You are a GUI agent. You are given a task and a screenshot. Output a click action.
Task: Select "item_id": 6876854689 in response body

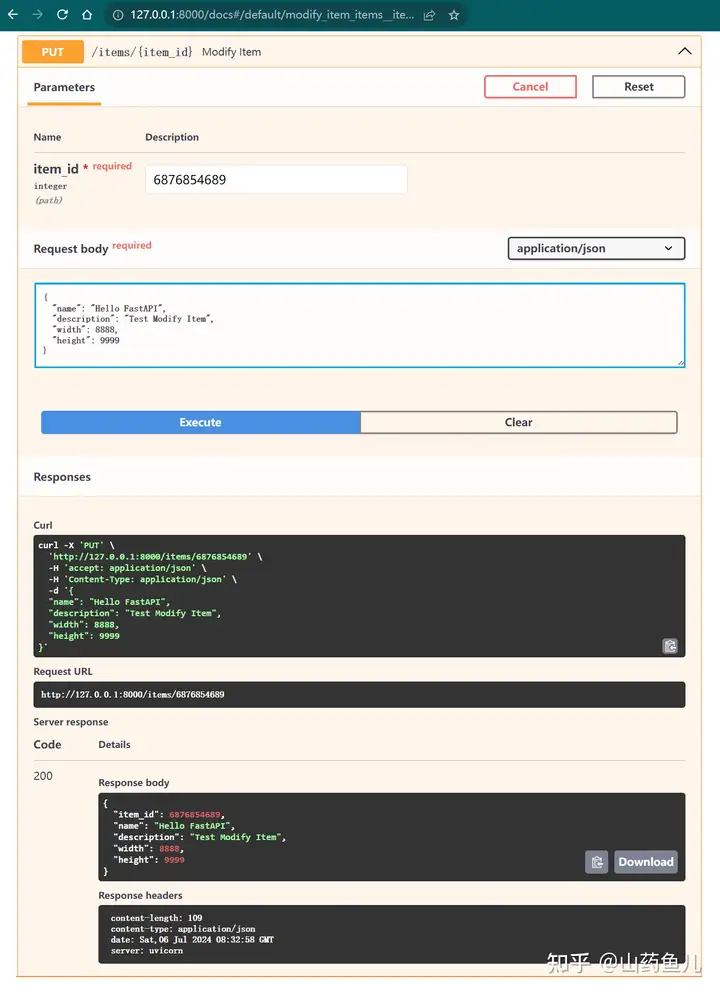click(x=169, y=815)
